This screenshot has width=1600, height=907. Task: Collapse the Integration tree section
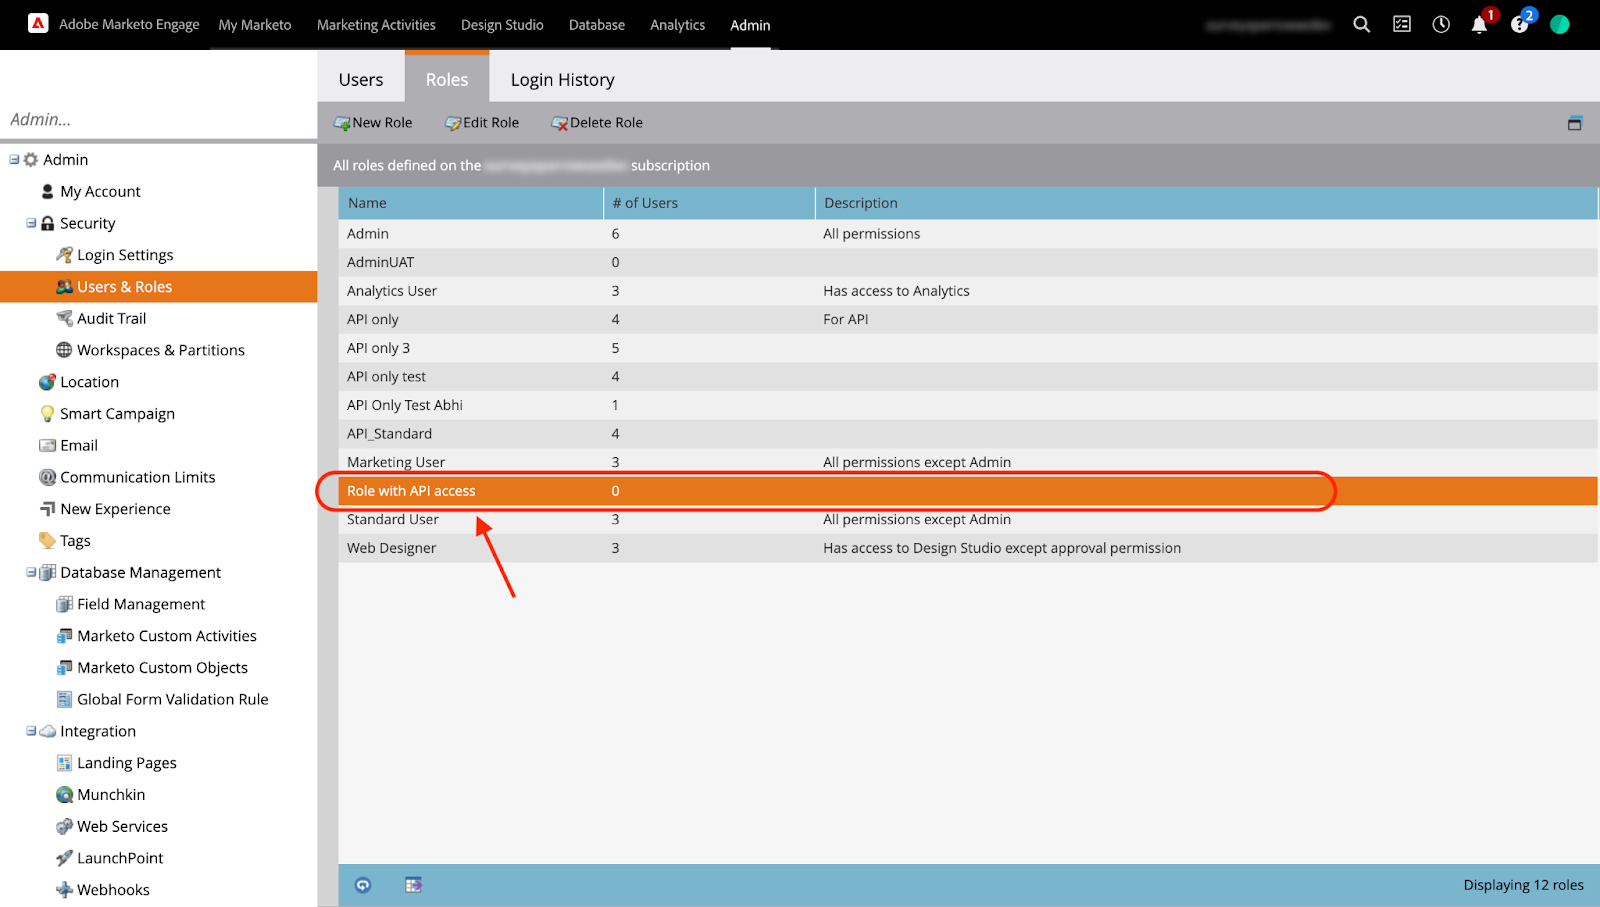click(x=31, y=731)
